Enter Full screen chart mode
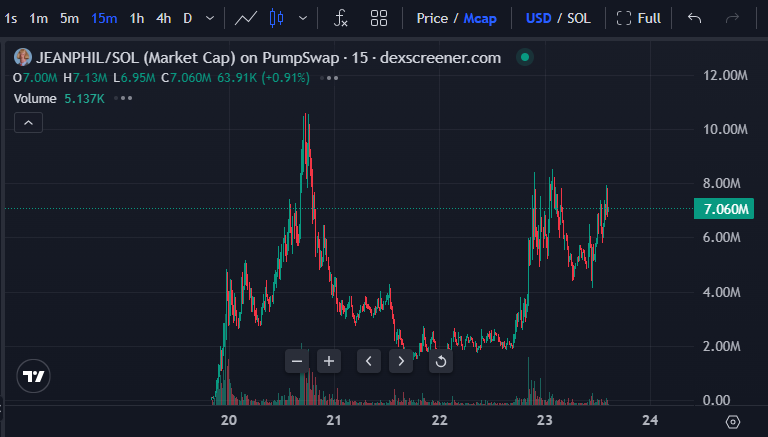Image resolution: width=768 pixels, height=437 pixels. point(638,19)
